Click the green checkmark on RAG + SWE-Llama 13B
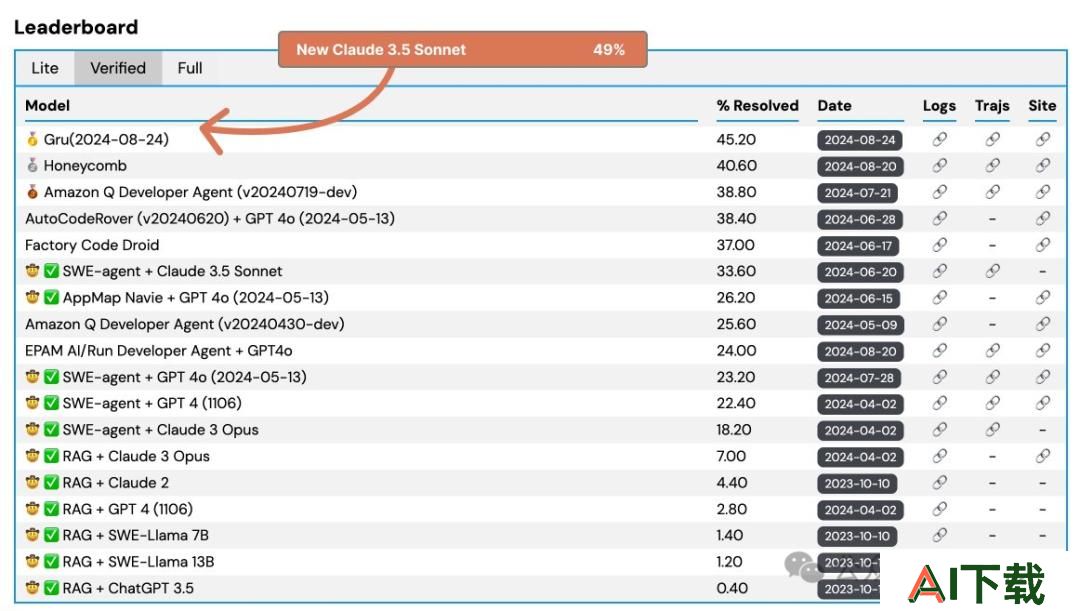Screen dimensions: 1080x611 pyautogui.click(x=52, y=562)
